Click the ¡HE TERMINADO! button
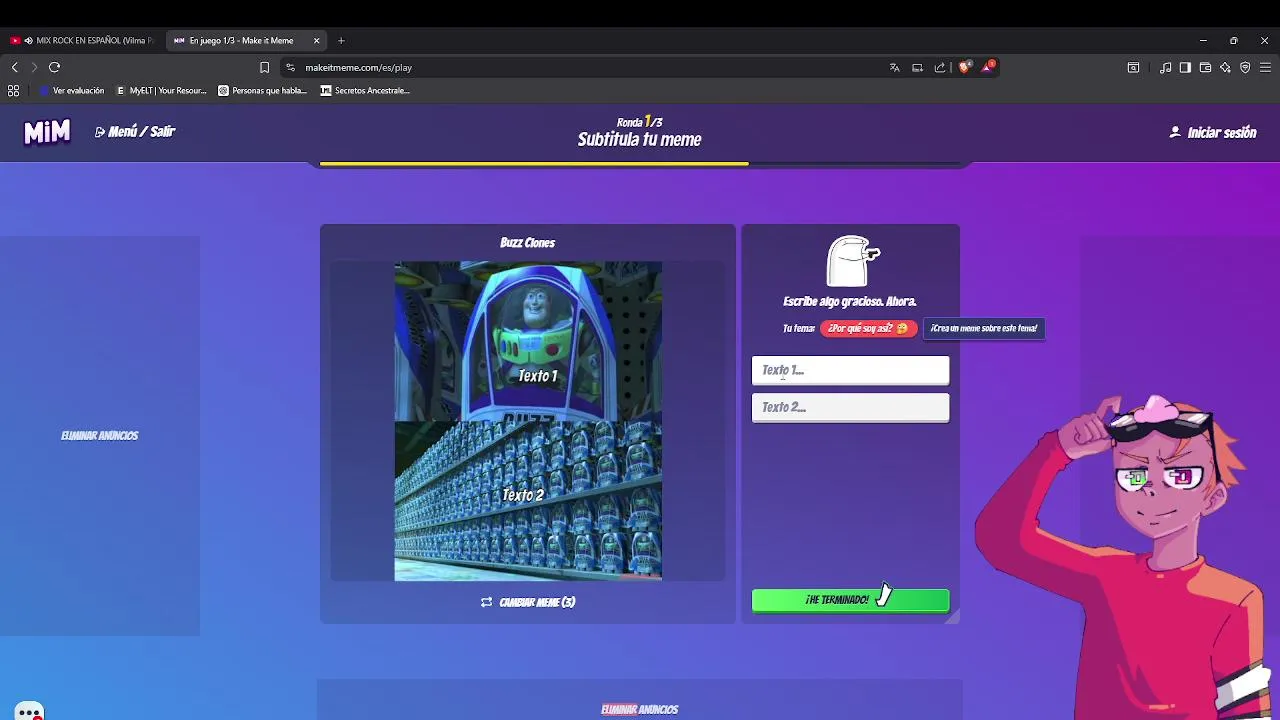1280x720 pixels. point(850,600)
